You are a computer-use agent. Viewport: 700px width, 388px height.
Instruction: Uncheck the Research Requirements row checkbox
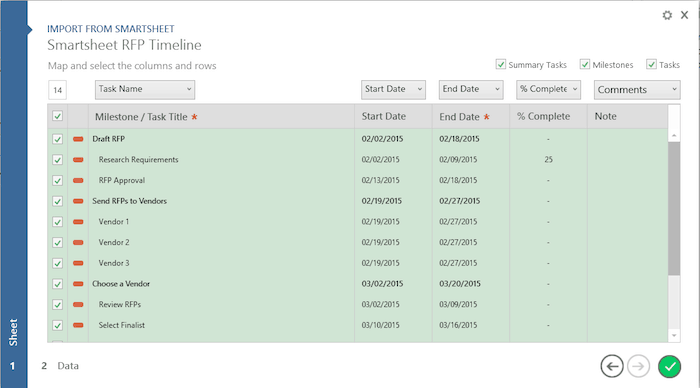coord(58,159)
